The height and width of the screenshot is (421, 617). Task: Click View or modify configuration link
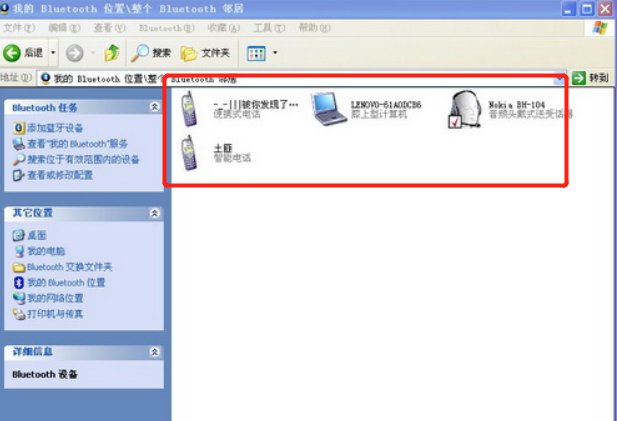(x=60, y=175)
